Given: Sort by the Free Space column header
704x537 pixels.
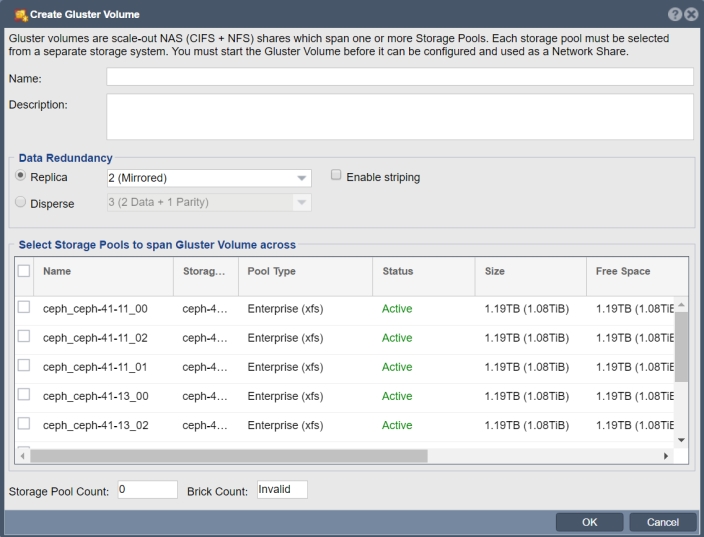Looking at the screenshot, I should pyautogui.click(x=637, y=276).
